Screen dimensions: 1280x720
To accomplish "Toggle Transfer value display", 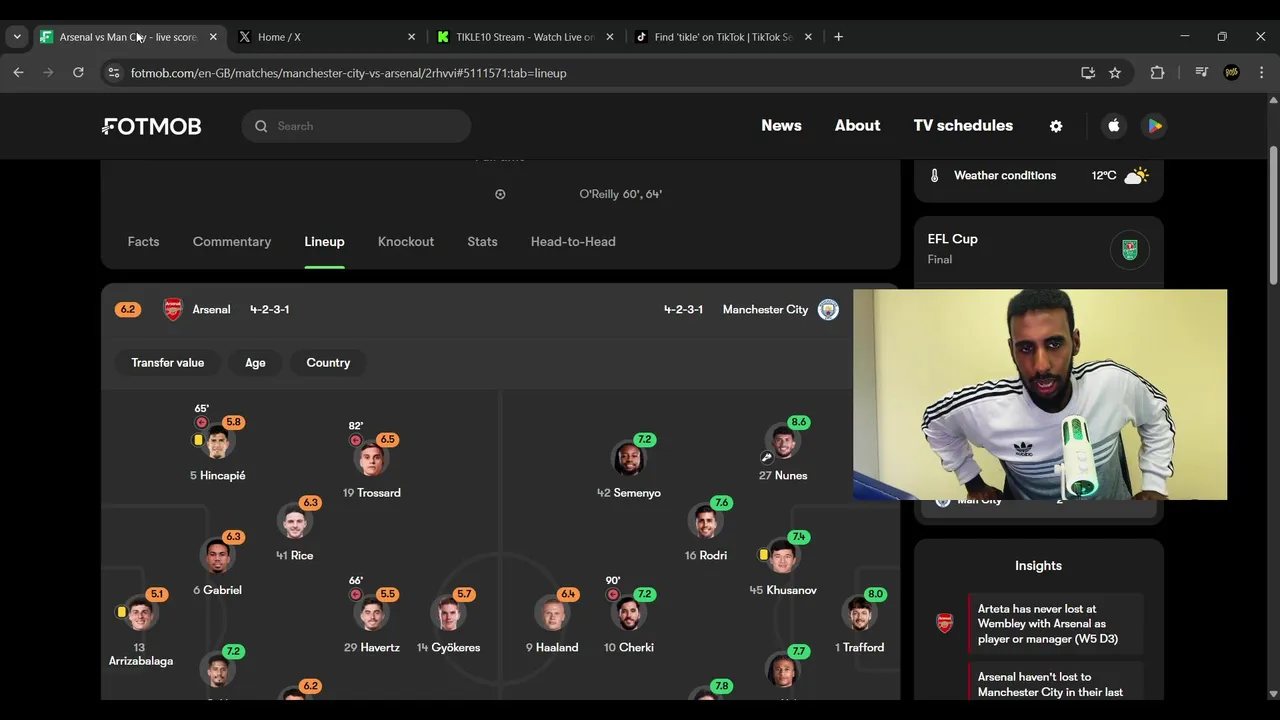I will click(x=168, y=363).
